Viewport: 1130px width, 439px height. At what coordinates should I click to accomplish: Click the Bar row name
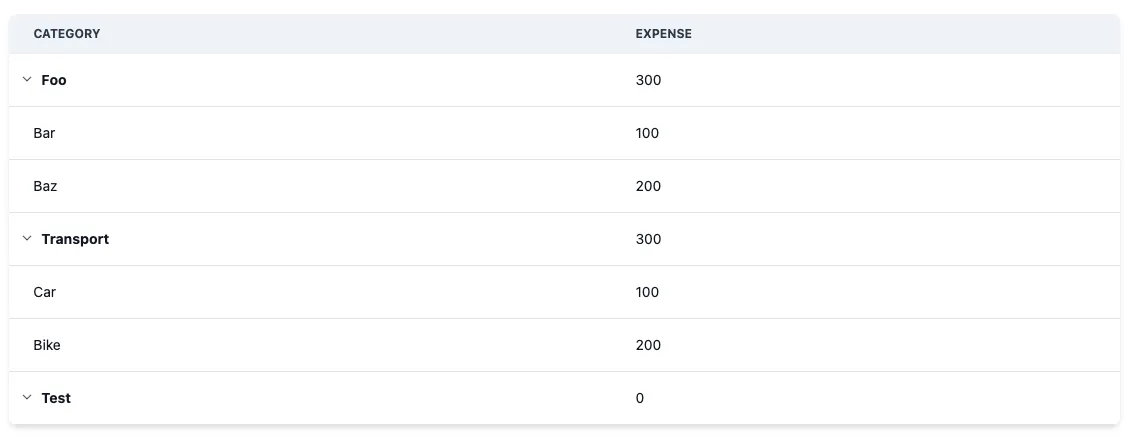[44, 133]
